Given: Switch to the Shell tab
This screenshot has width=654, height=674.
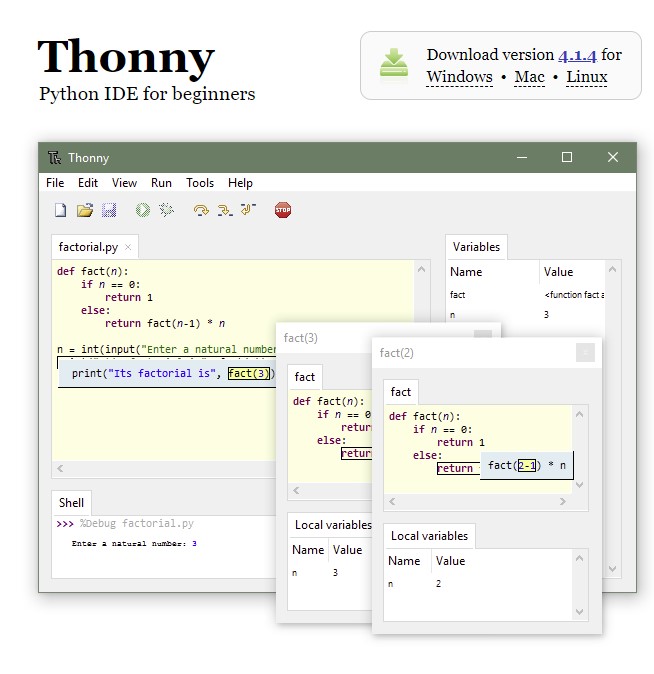Looking at the screenshot, I should pos(72,503).
